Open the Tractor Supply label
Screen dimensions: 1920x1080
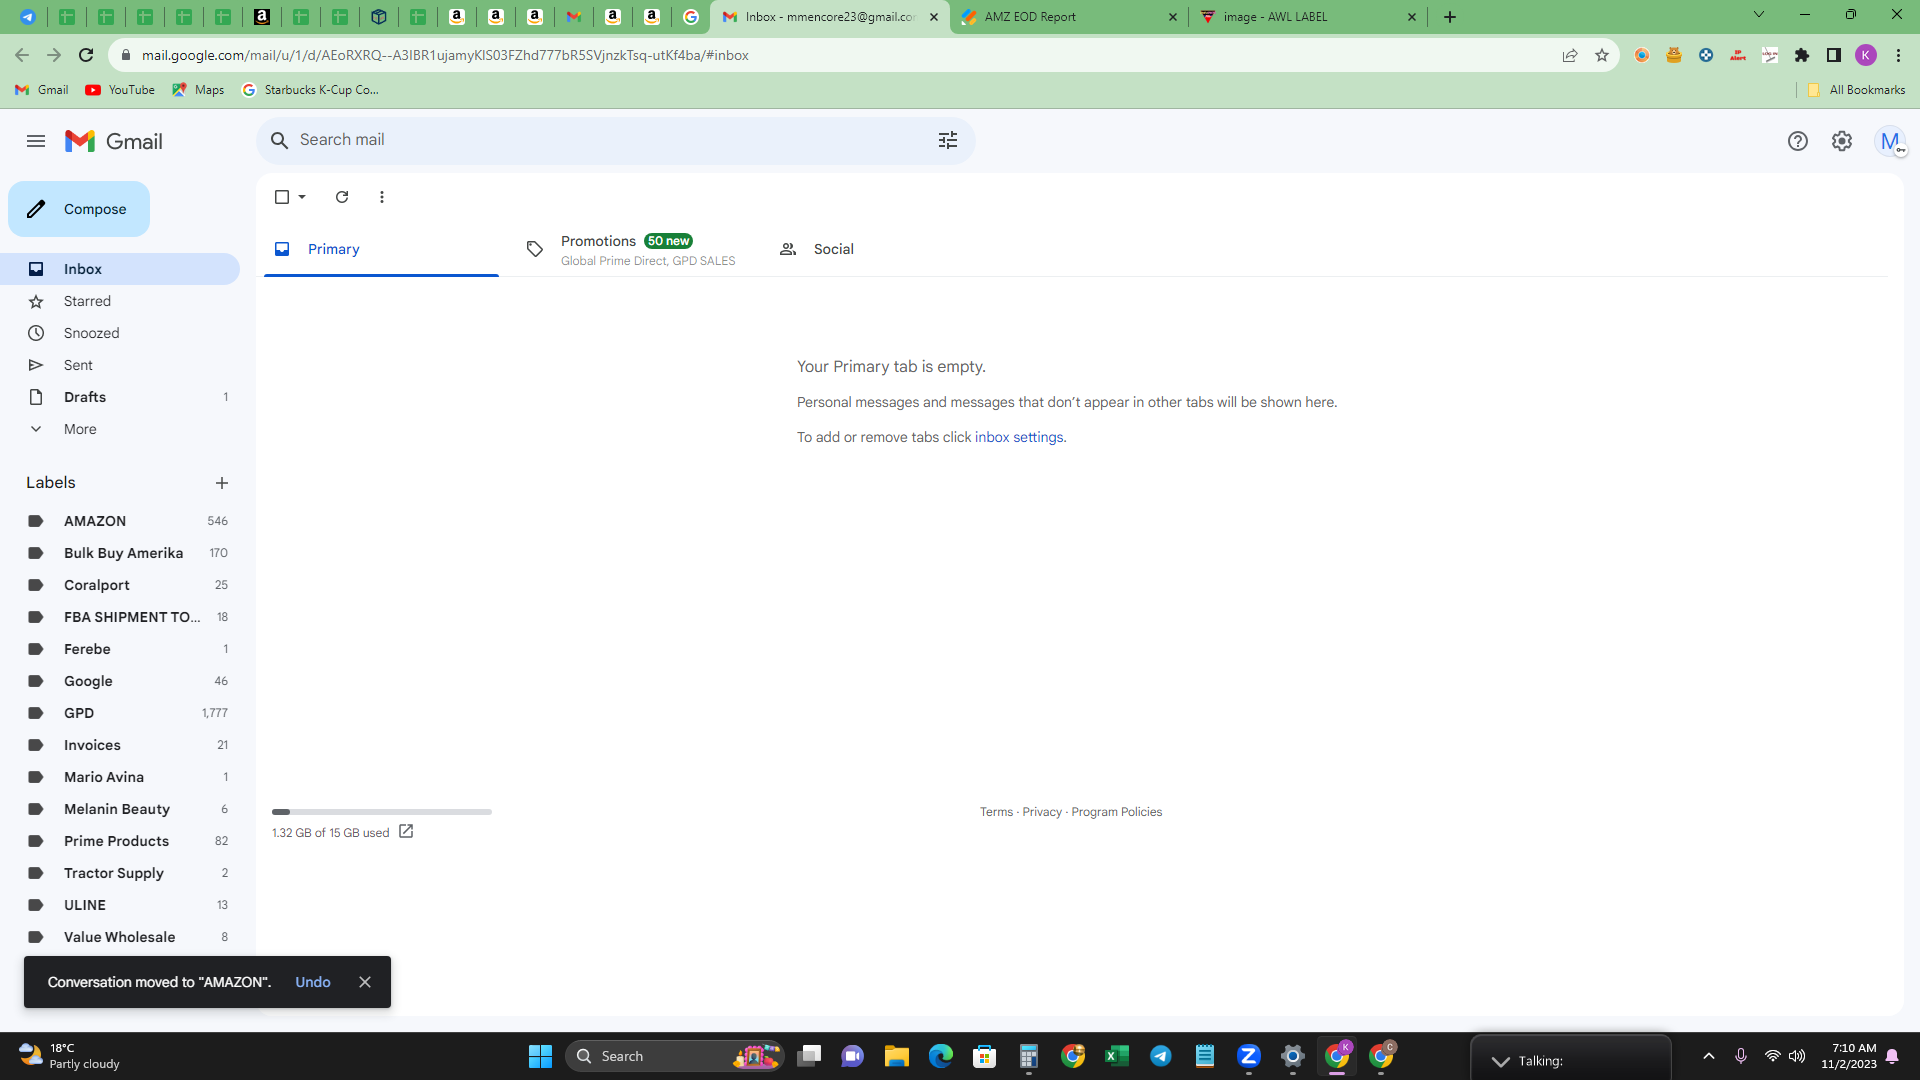tap(120, 873)
